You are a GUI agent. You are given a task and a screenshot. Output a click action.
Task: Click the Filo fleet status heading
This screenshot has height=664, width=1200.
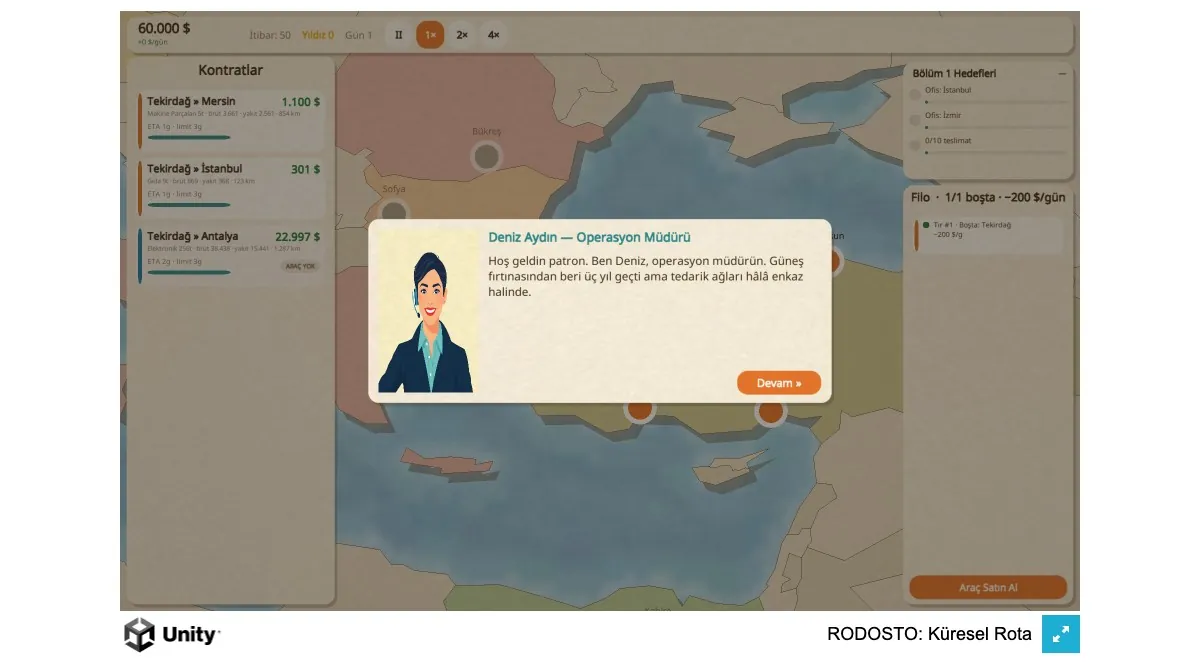click(x=988, y=197)
